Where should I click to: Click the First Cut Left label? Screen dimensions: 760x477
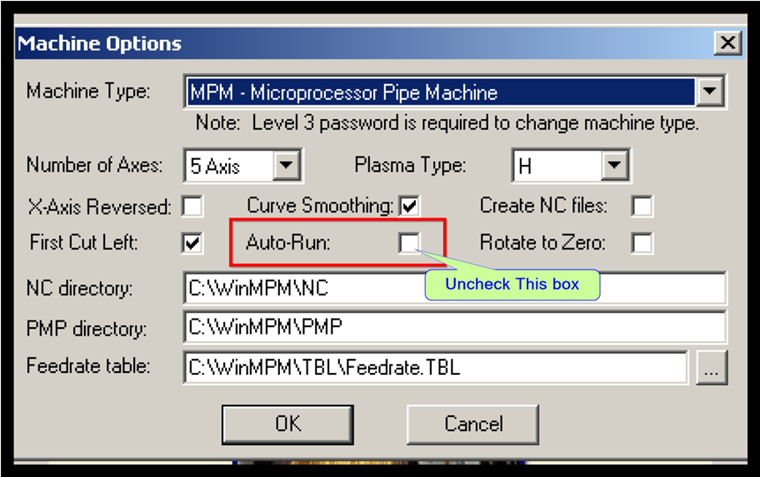[x=83, y=242]
